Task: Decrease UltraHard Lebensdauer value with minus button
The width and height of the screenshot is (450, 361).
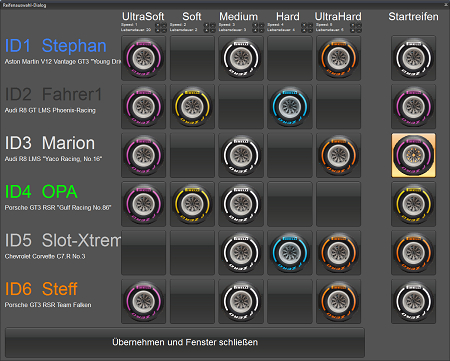Action: coord(359,30)
